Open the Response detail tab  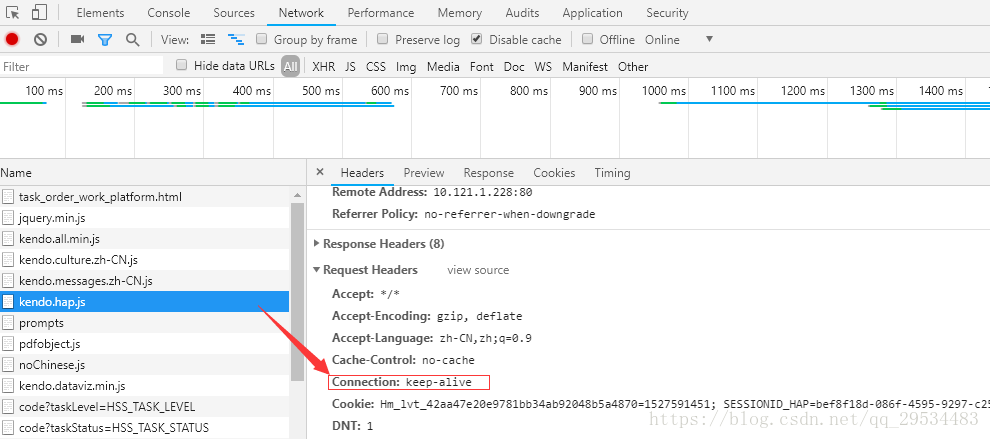(x=489, y=172)
